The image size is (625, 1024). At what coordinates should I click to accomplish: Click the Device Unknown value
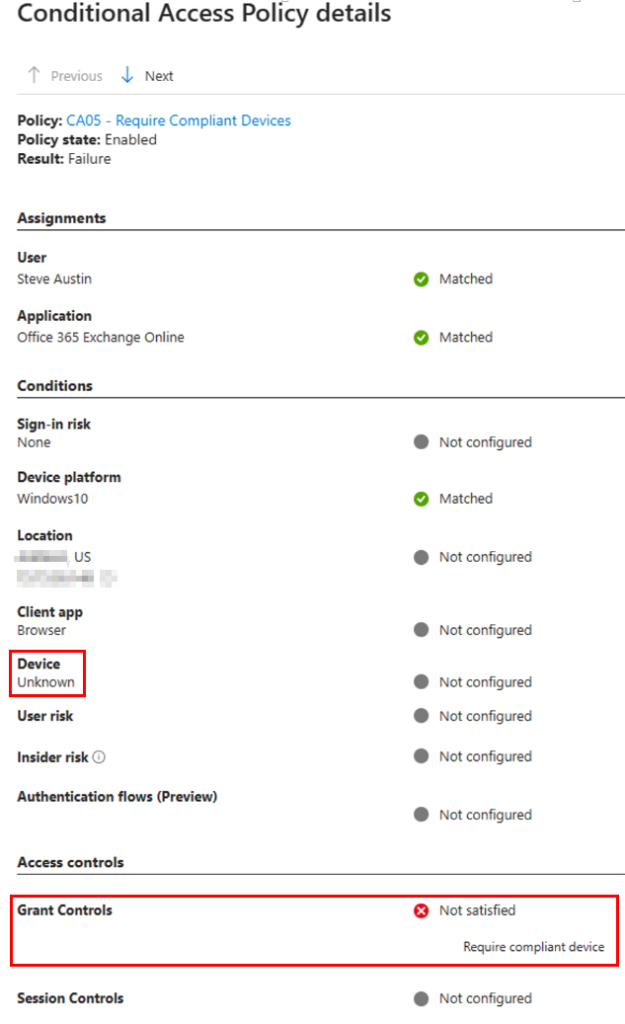click(46, 683)
